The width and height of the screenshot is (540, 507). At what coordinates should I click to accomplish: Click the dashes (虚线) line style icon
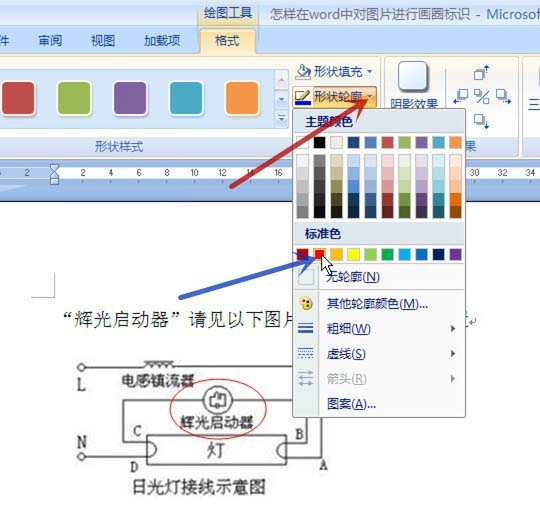click(305, 354)
